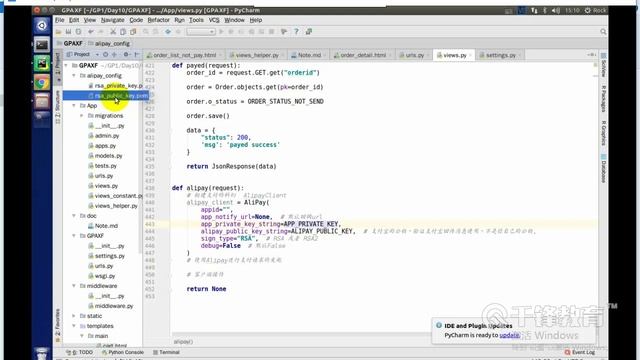Click the Event Log status icon

coord(580,352)
